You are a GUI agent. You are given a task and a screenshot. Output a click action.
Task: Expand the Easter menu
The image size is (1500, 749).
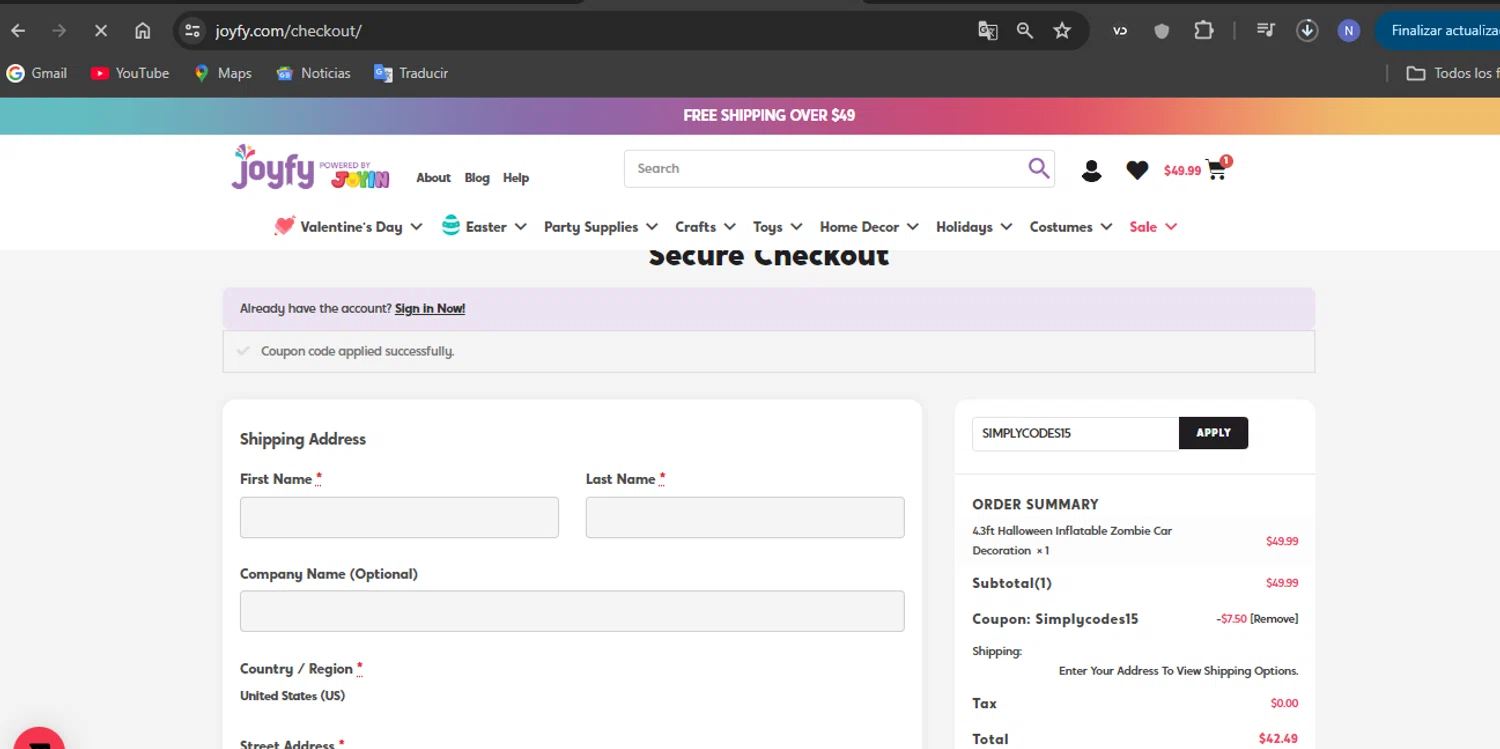tap(484, 227)
